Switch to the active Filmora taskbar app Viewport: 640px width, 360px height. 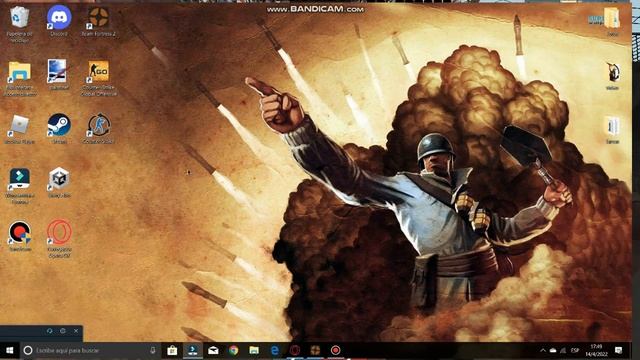[193, 350]
